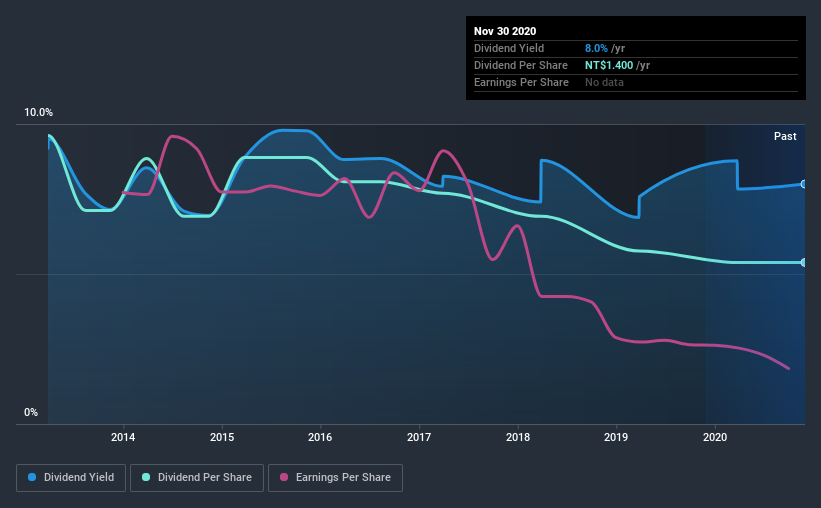Image resolution: width=821 pixels, height=508 pixels.
Task: Click the Earnings Per Share tooltip row label
Action: (521, 82)
